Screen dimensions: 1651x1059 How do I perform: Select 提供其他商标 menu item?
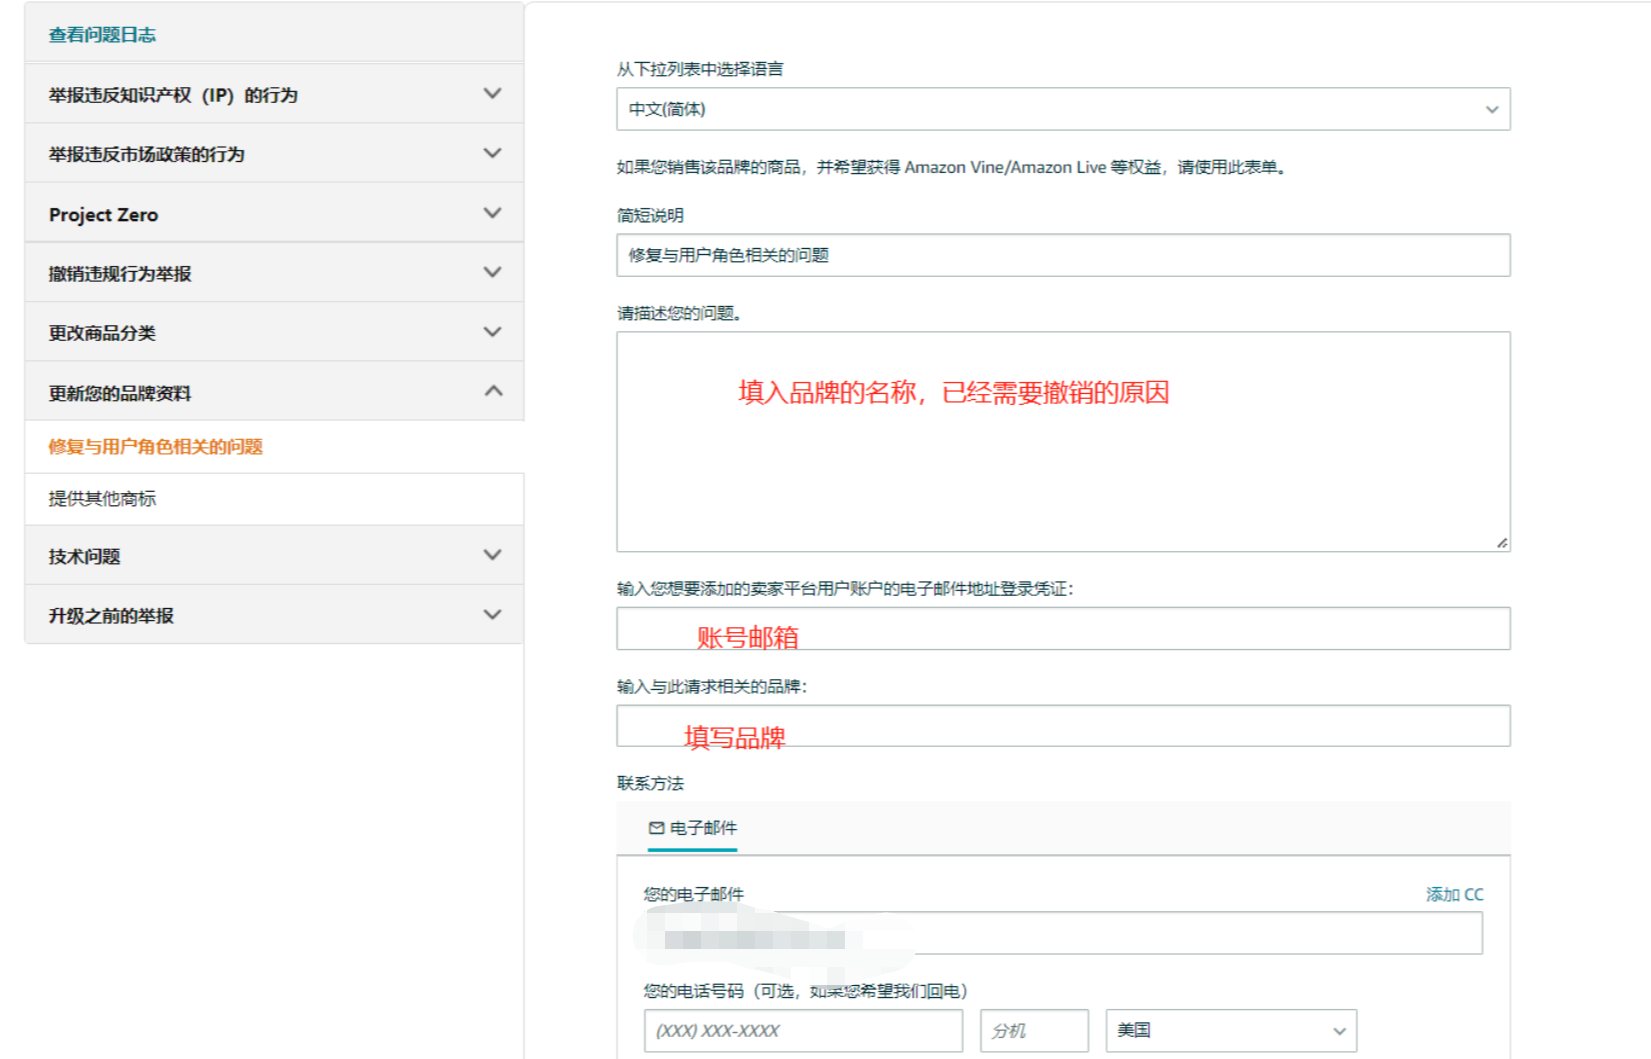tap(102, 499)
